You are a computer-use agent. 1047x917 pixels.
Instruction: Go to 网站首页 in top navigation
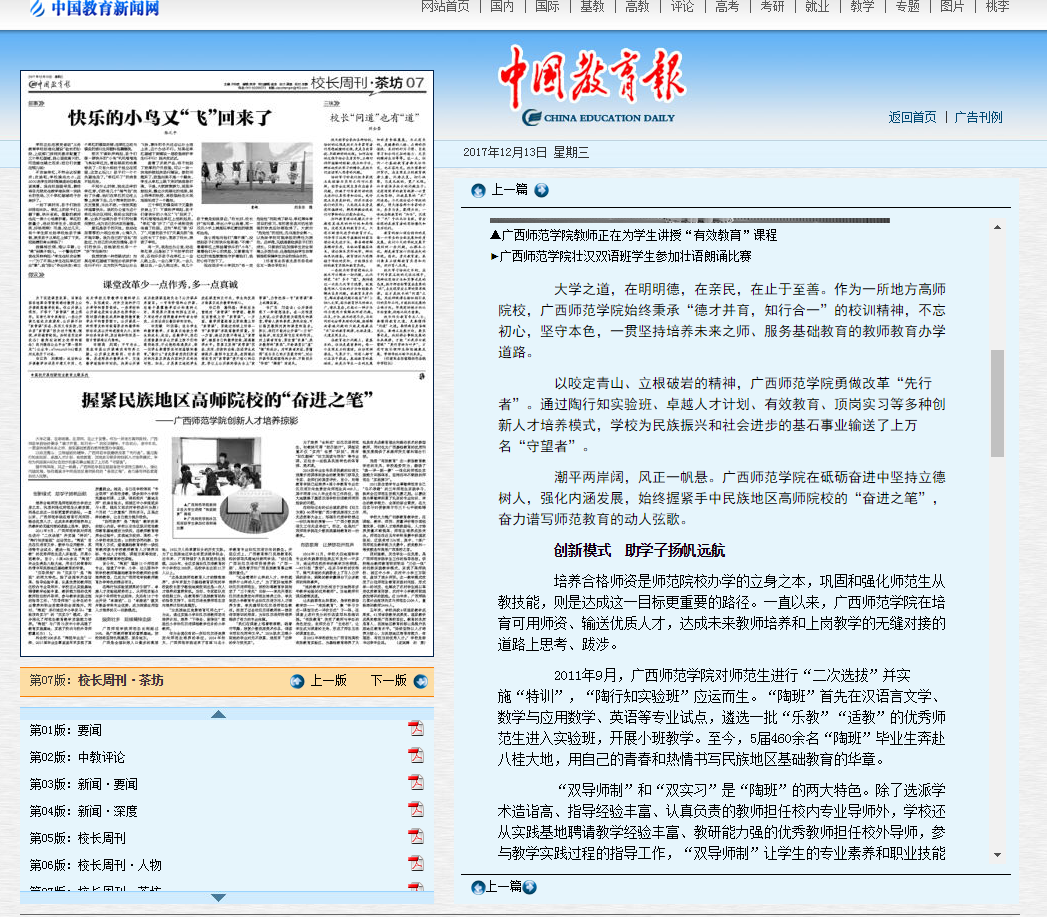pyautogui.click(x=445, y=7)
